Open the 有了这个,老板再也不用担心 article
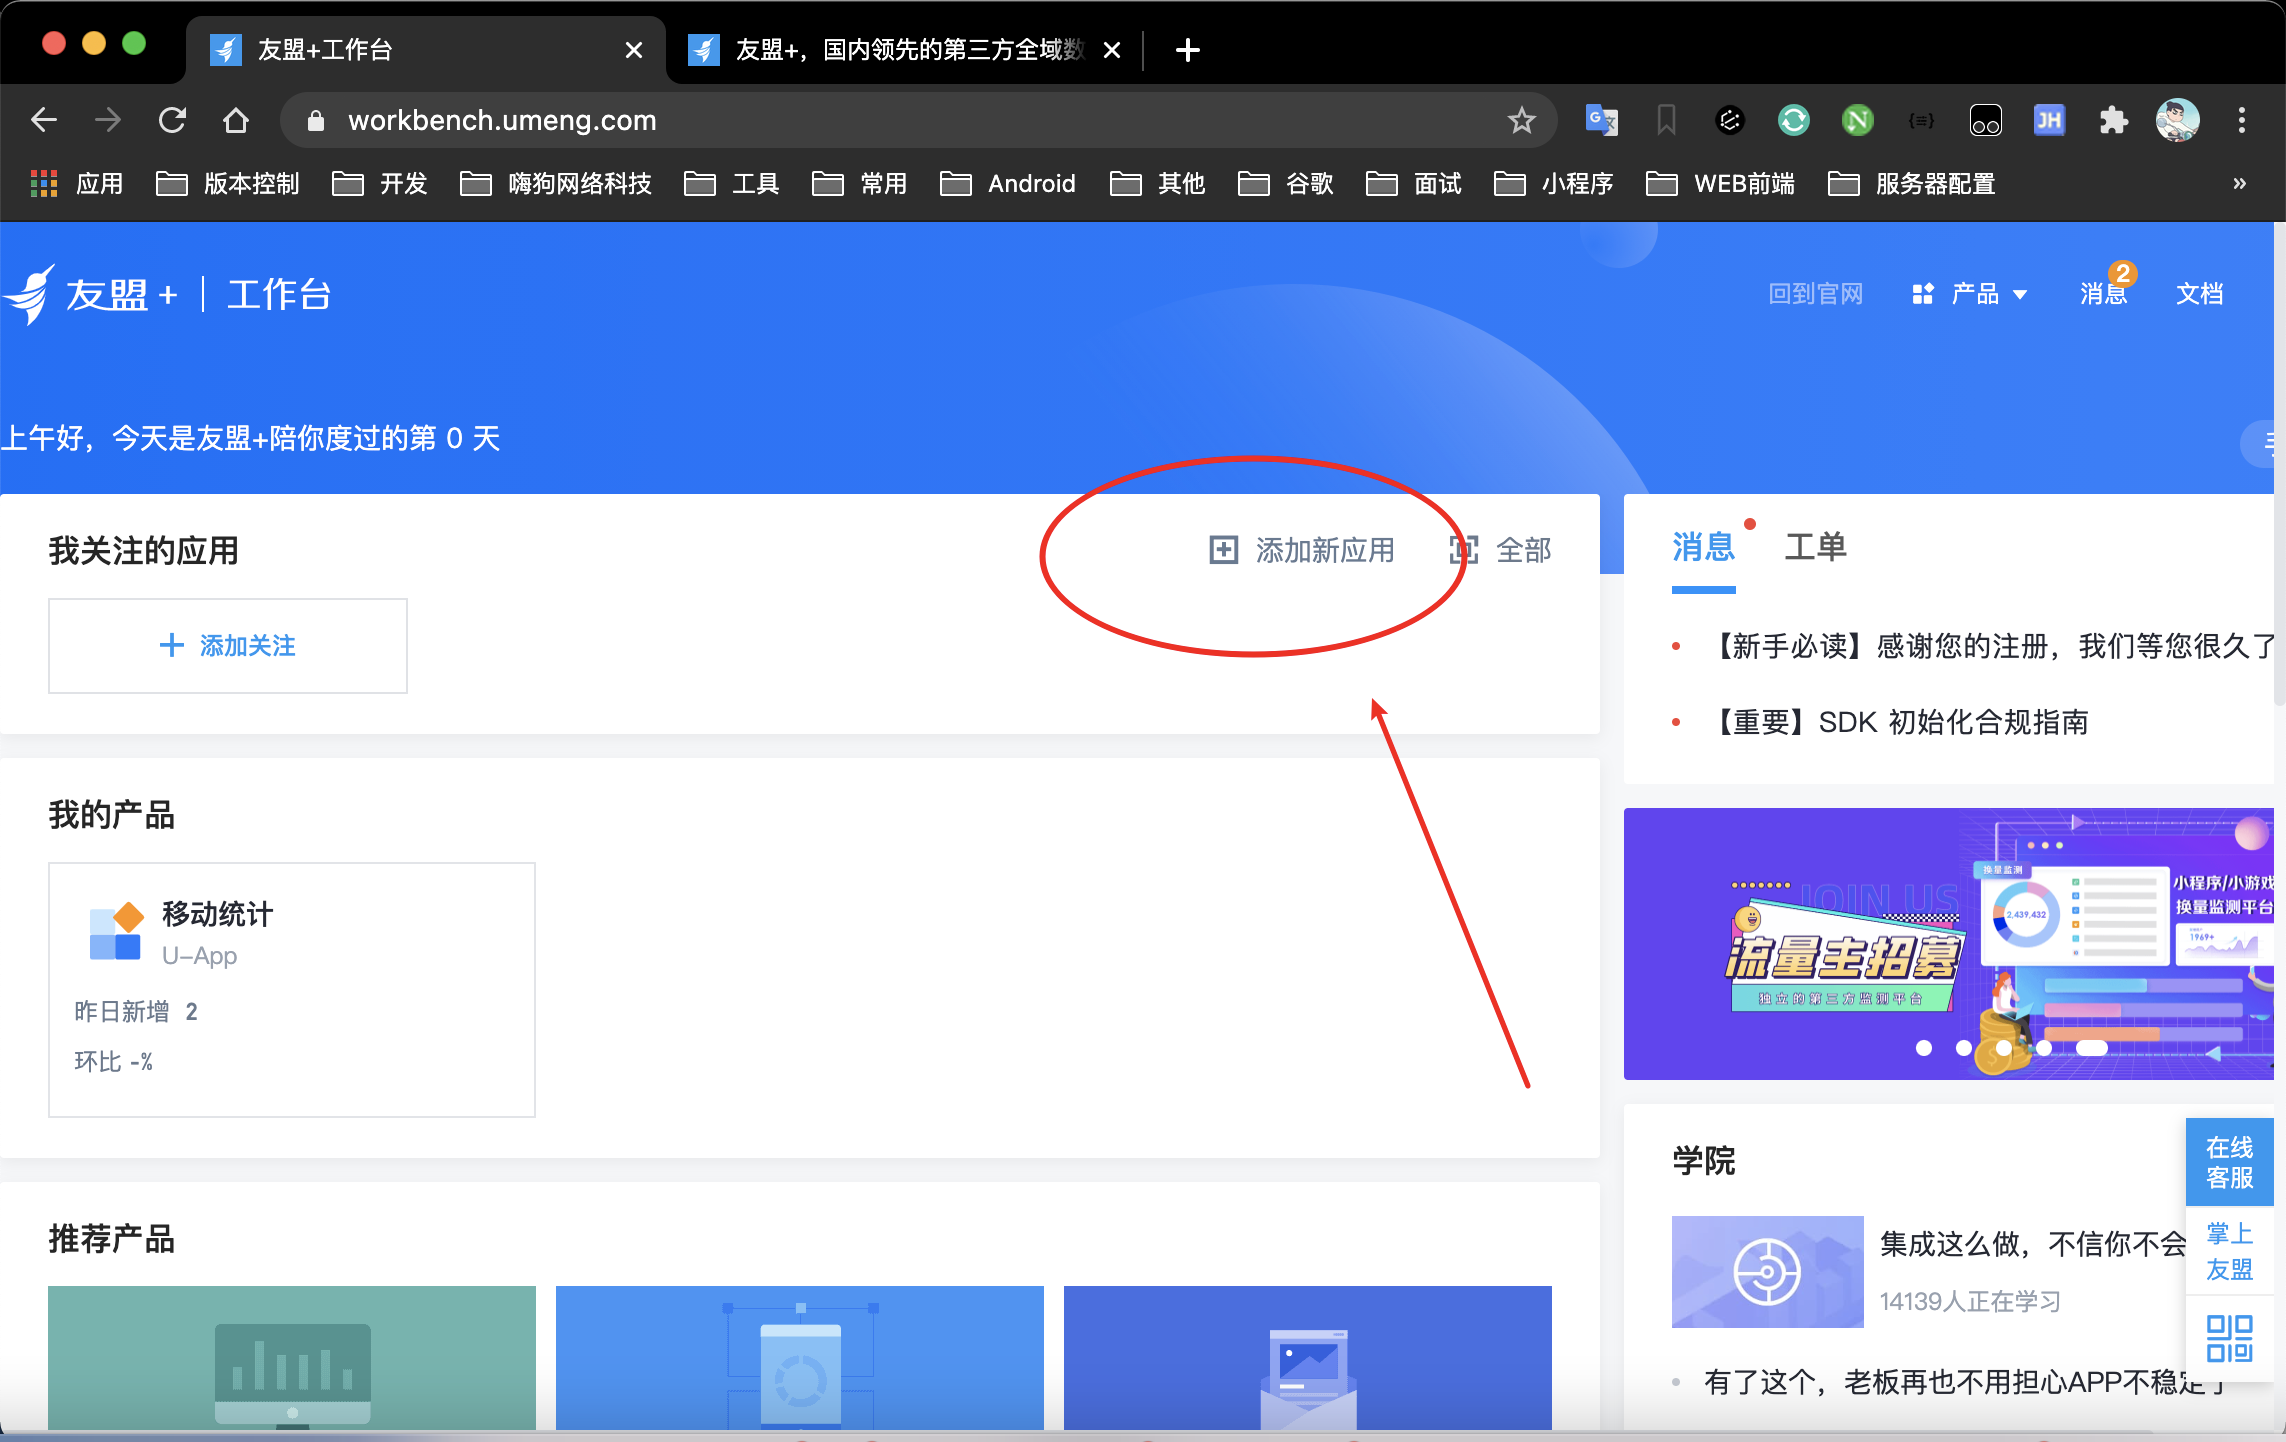 coord(1964,1382)
